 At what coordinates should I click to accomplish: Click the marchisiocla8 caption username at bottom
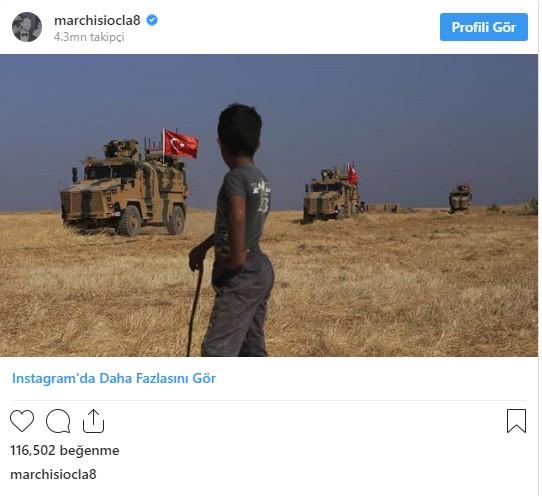click(53, 474)
